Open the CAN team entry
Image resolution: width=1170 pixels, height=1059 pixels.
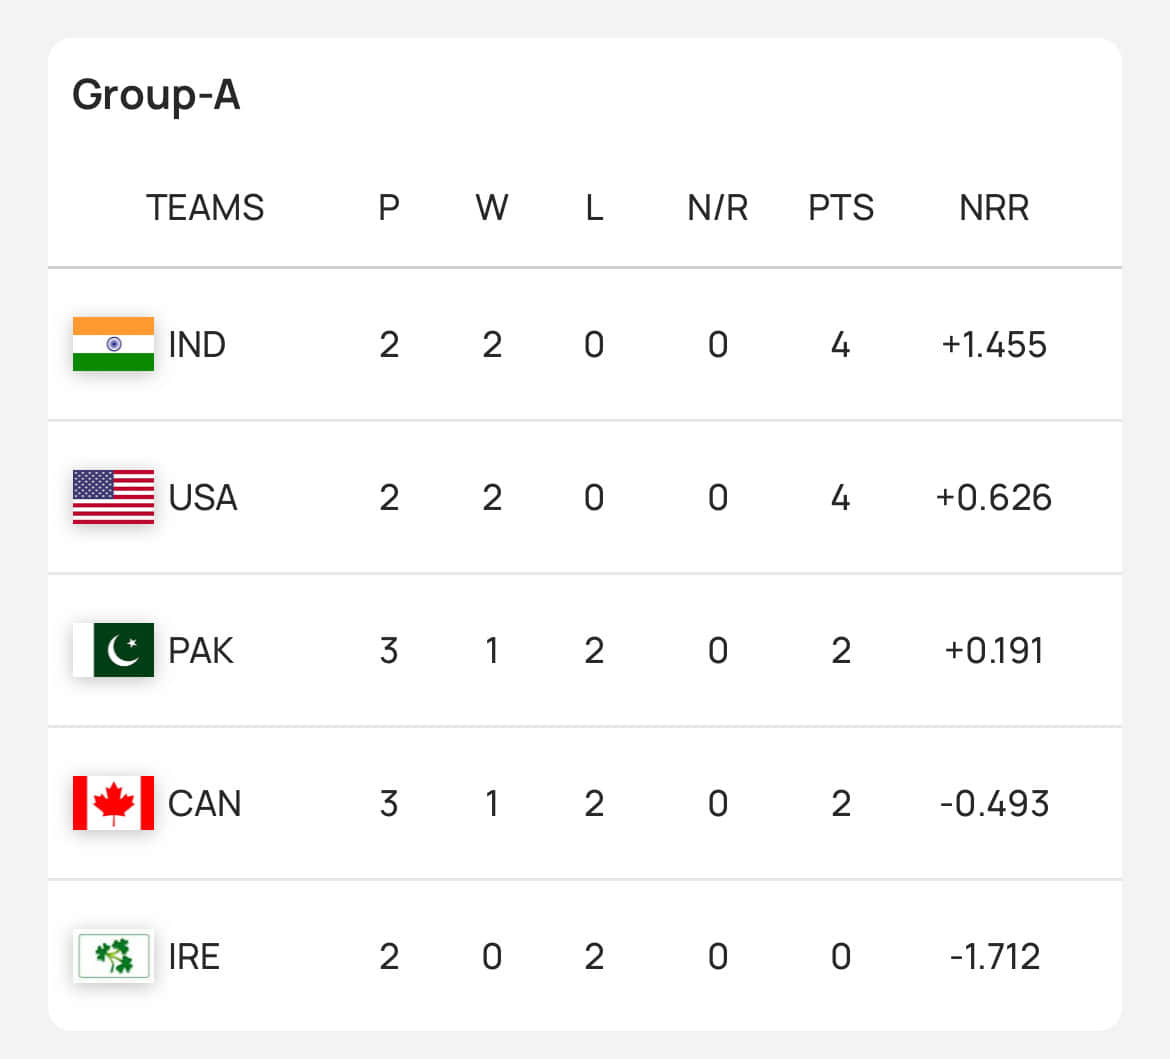[x=205, y=804]
